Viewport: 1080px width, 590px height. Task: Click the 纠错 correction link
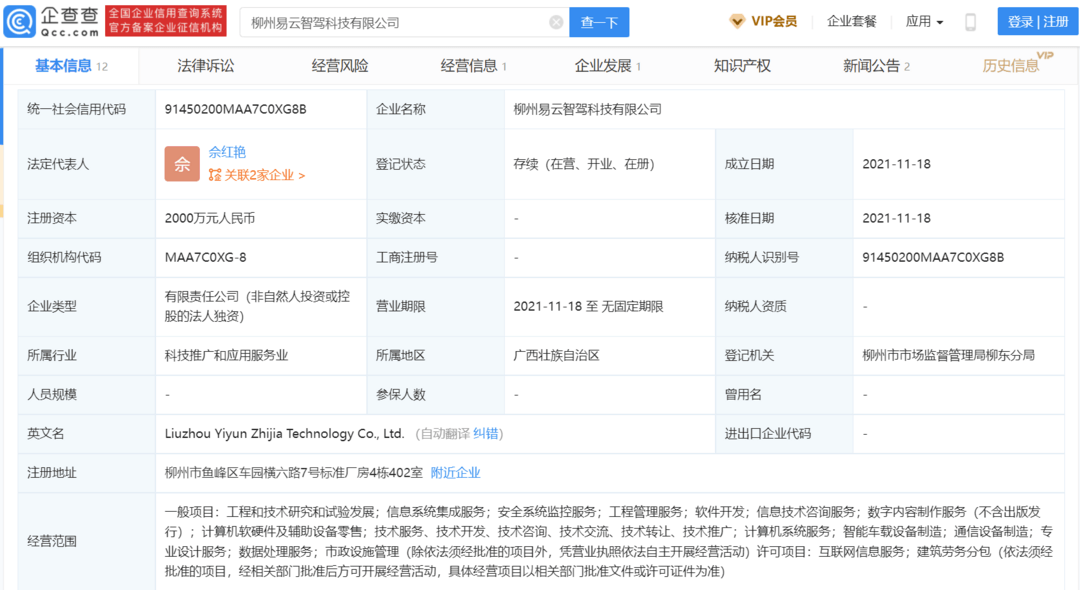(x=486, y=434)
